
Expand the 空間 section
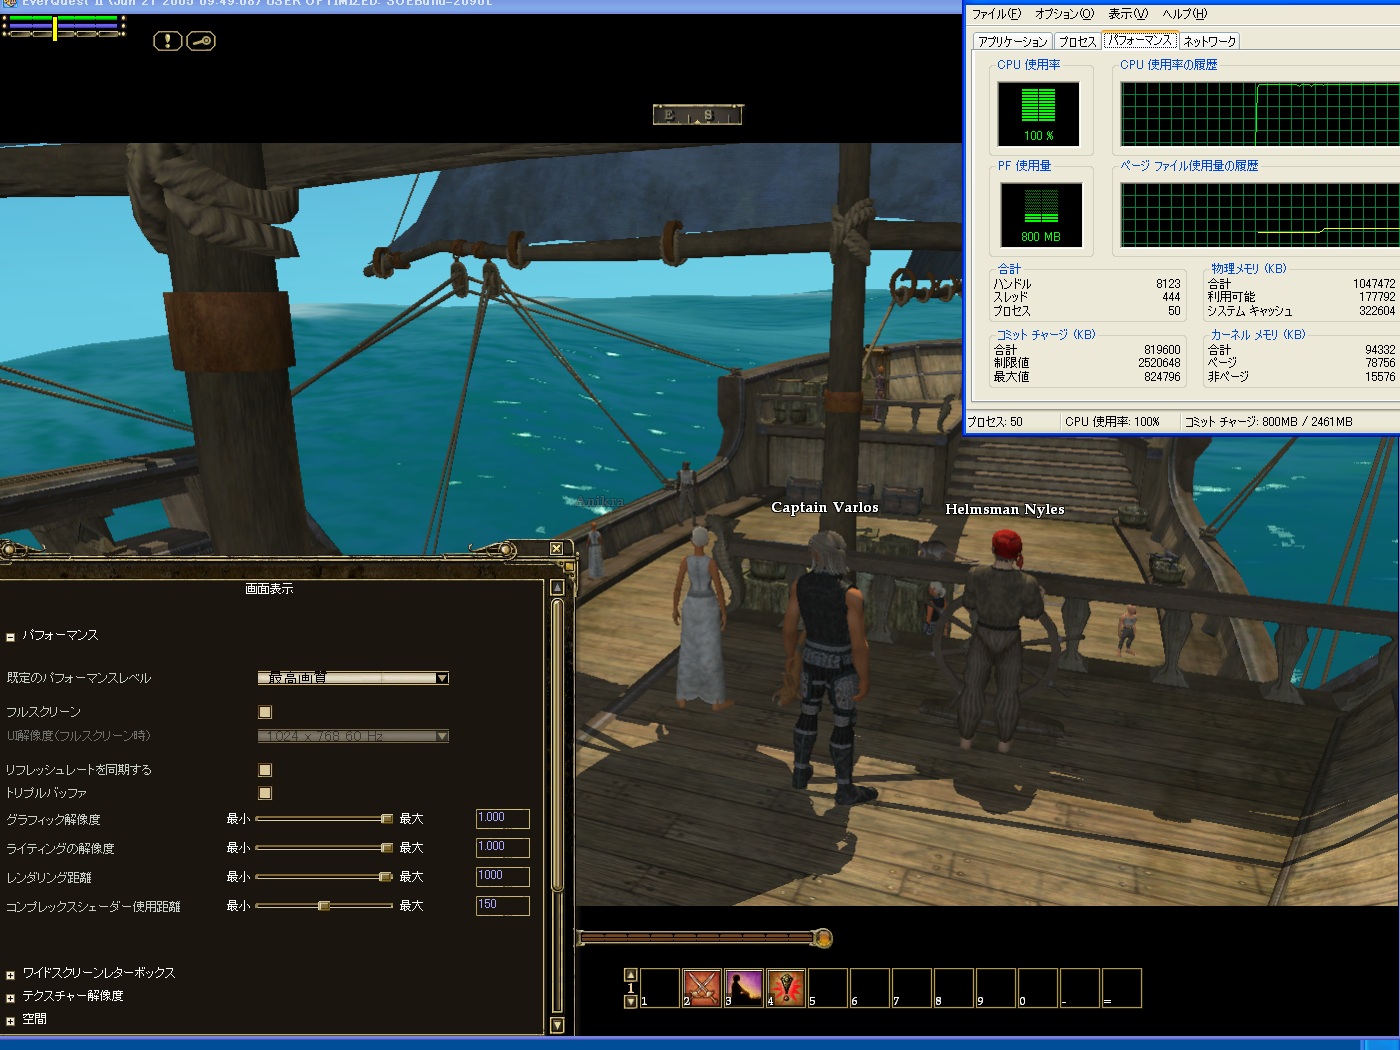point(10,1020)
